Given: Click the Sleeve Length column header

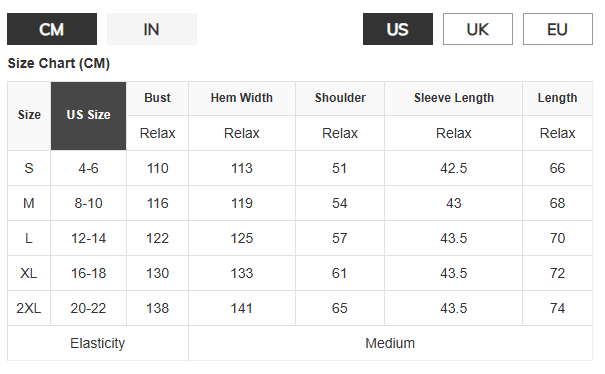Looking at the screenshot, I should point(454,98).
